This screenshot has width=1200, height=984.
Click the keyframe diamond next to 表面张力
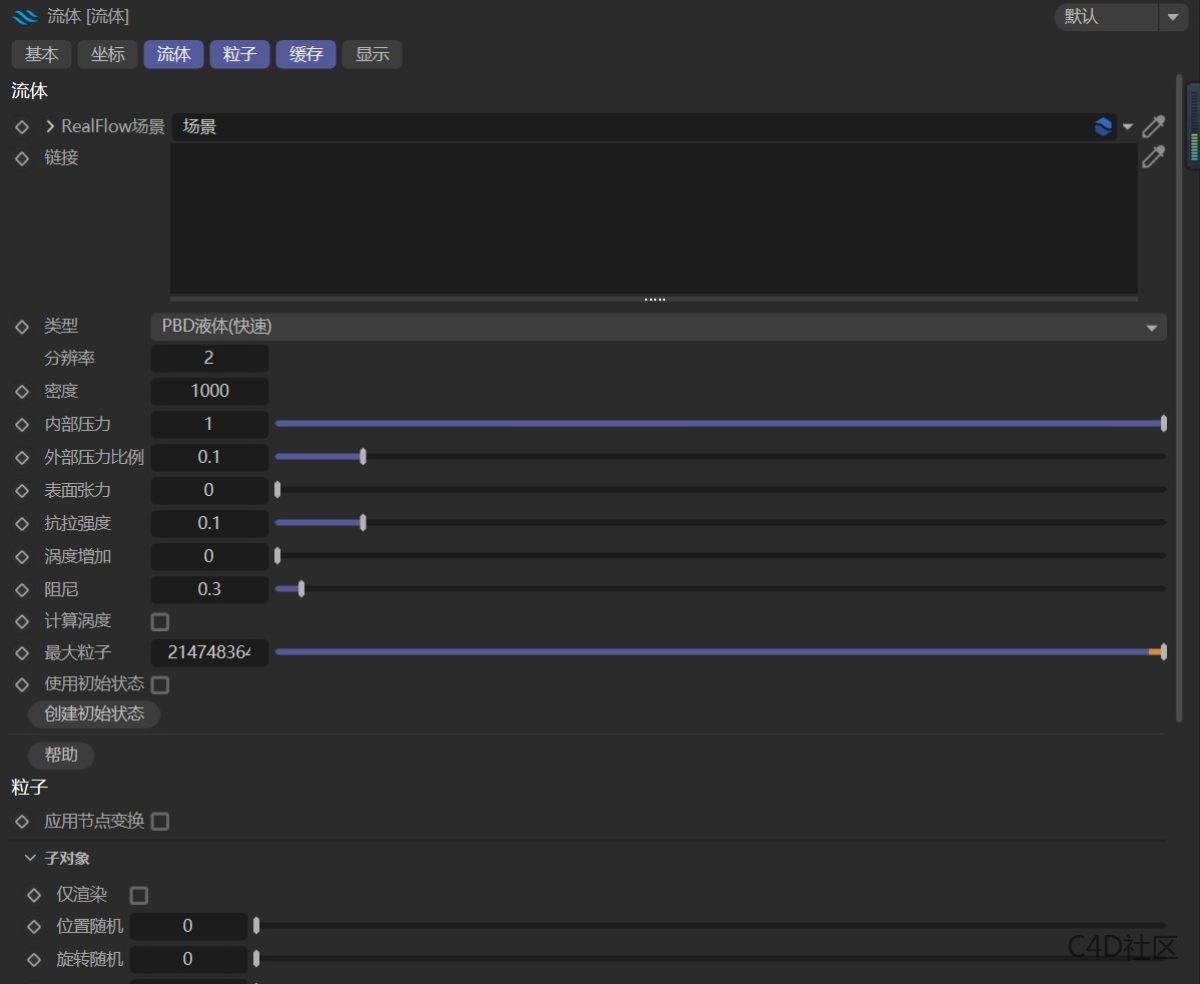pos(21,490)
